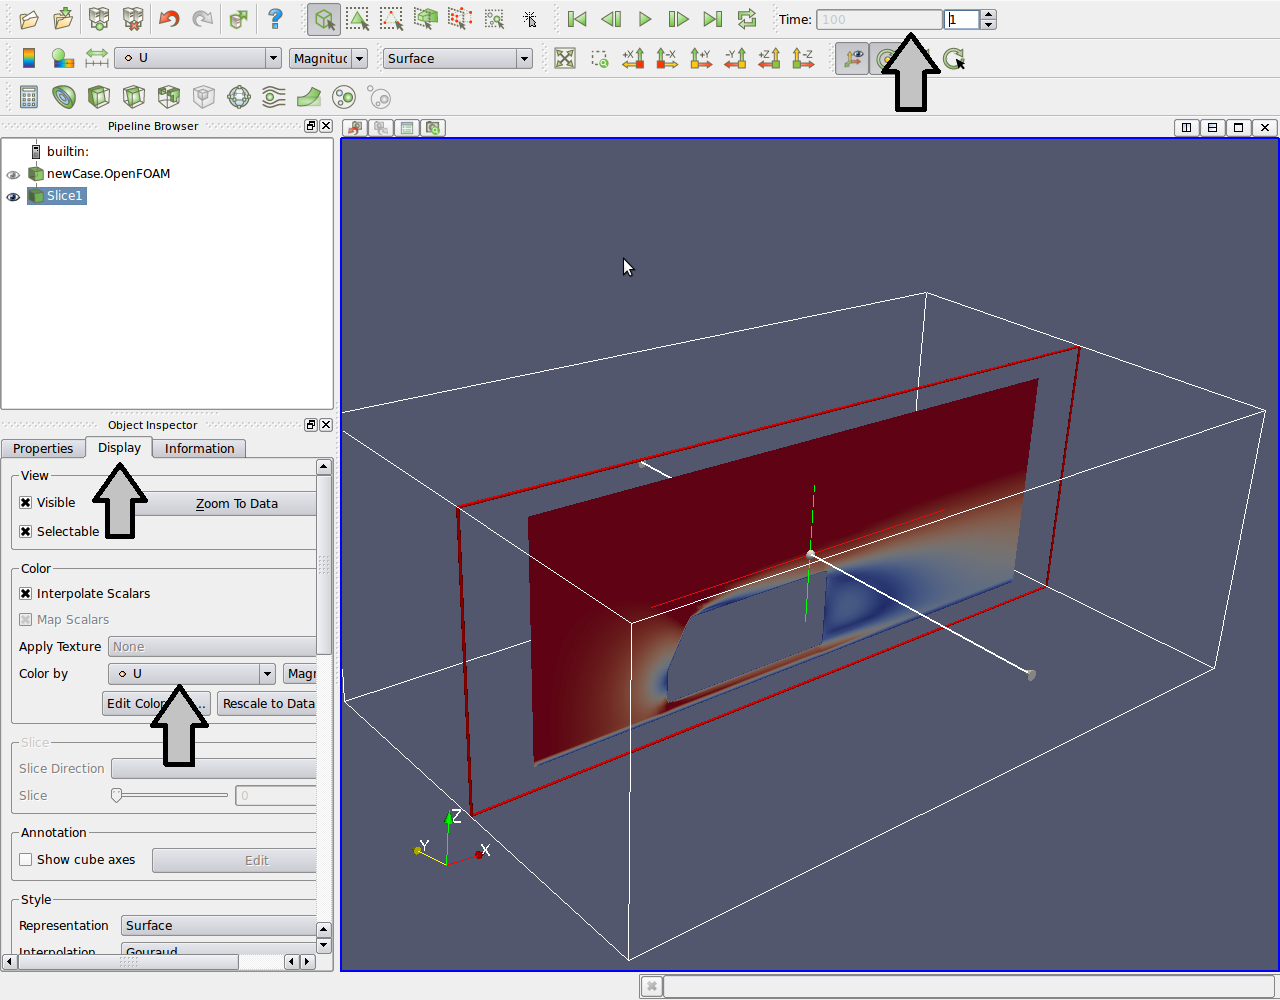Switch to the Properties tab
The height and width of the screenshot is (1000, 1280).
43,449
